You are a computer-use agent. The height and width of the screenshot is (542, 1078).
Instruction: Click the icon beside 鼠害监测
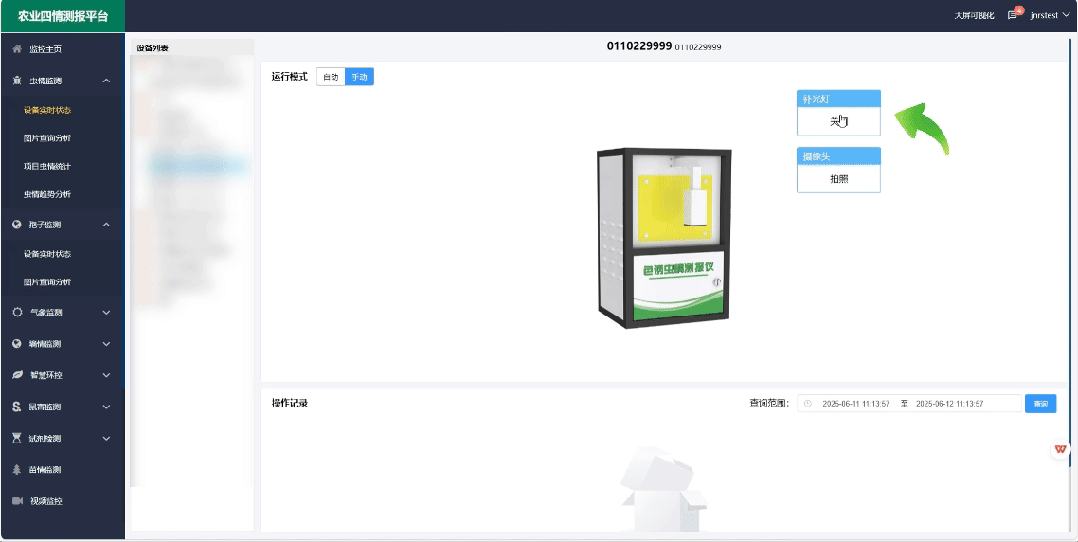pyautogui.click(x=17, y=407)
